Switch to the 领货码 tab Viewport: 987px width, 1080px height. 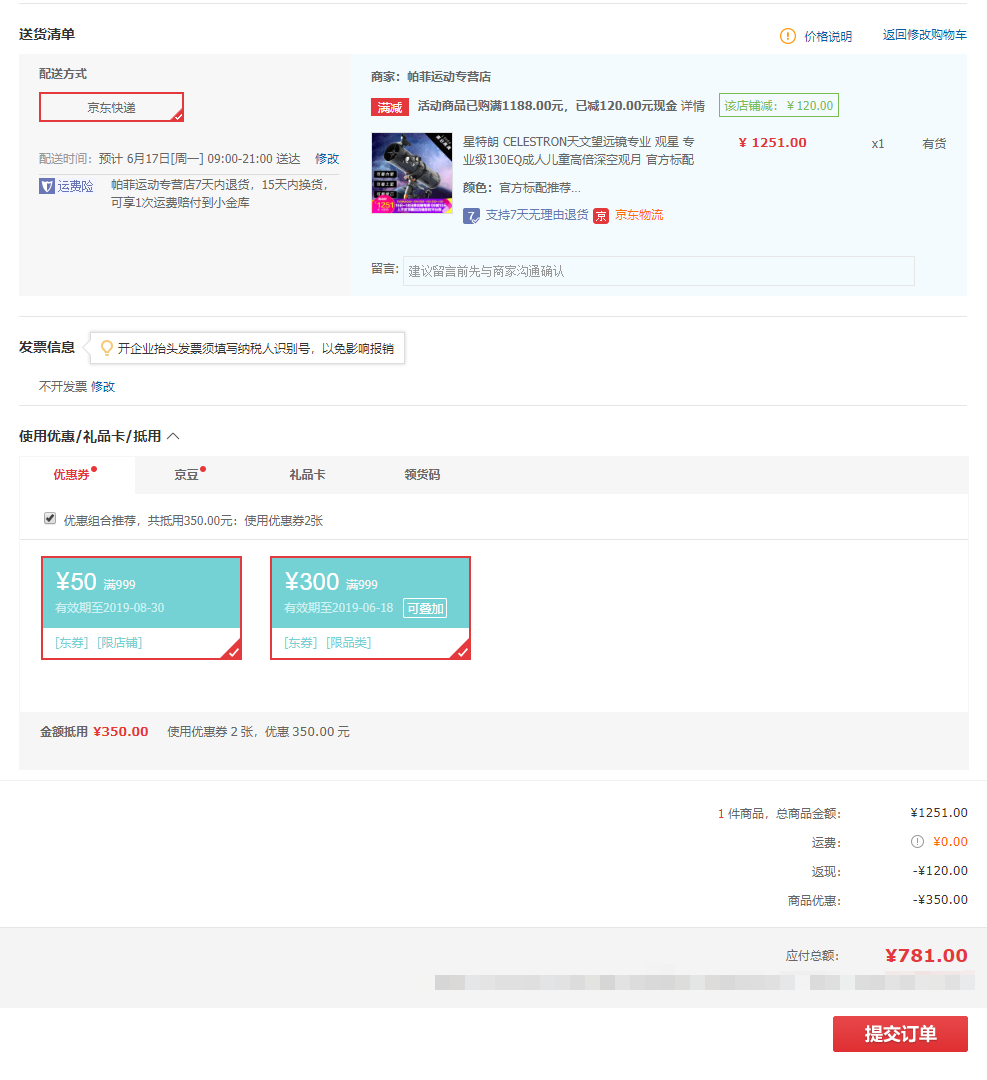click(x=422, y=475)
